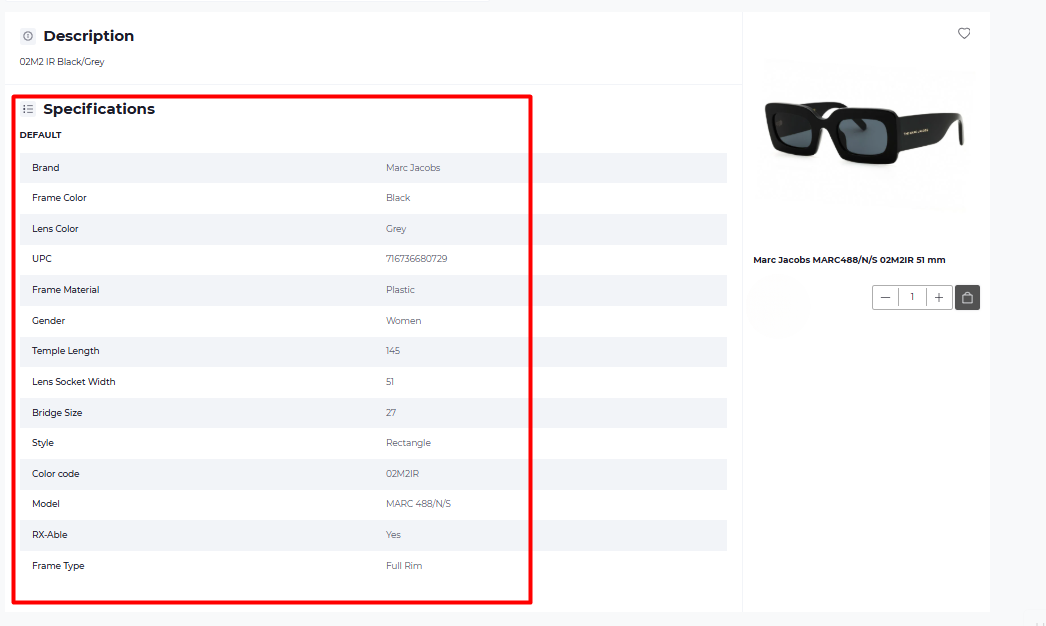Click the Temple Length row label

pyautogui.click(x=65, y=350)
